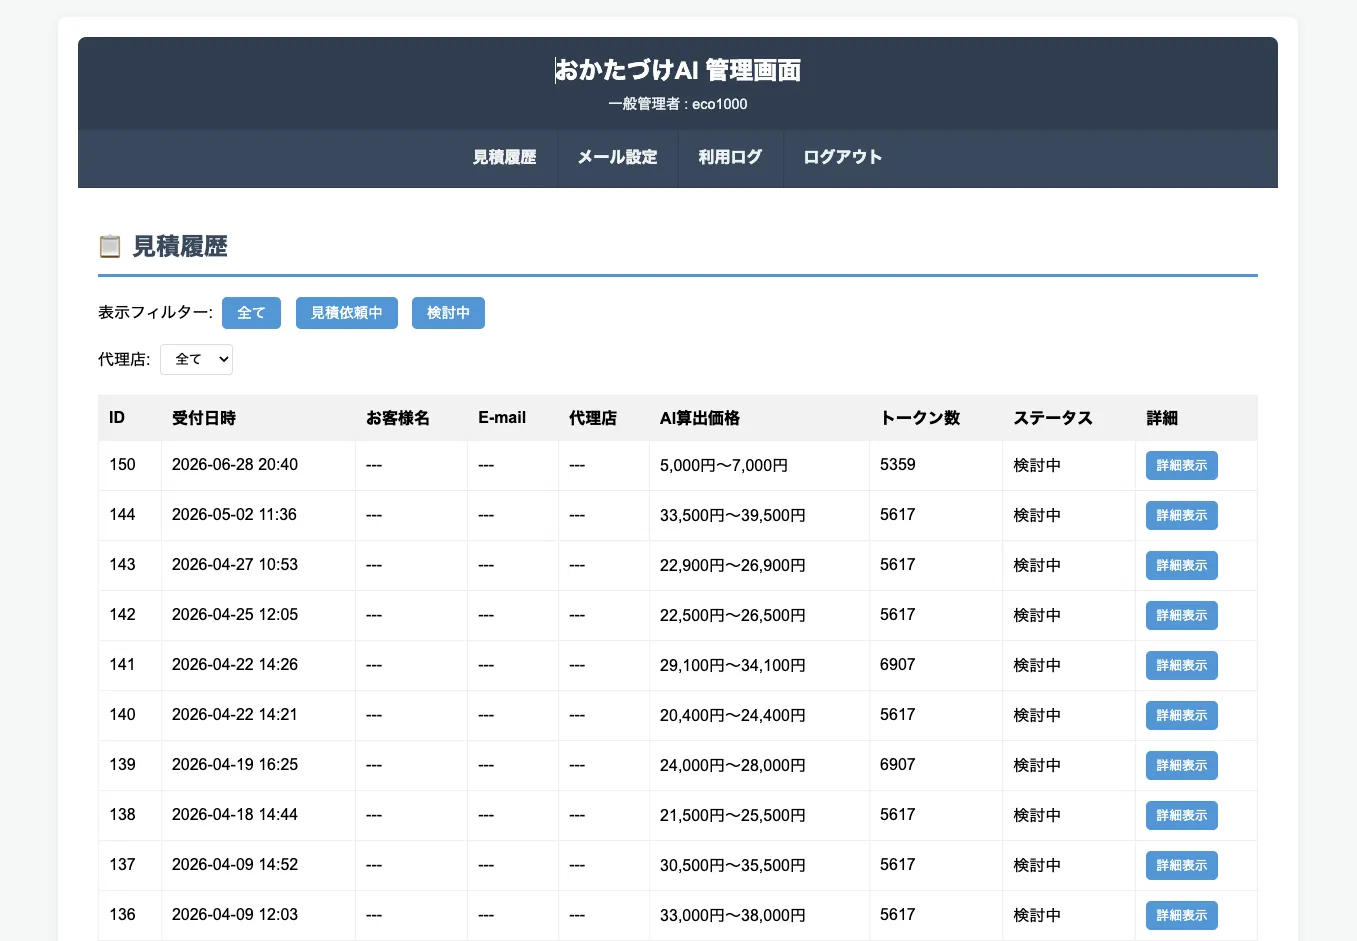The width and height of the screenshot is (1357, 941).
Task: Click price 24,000円〜28,000円
Action: tap(733, 766)
